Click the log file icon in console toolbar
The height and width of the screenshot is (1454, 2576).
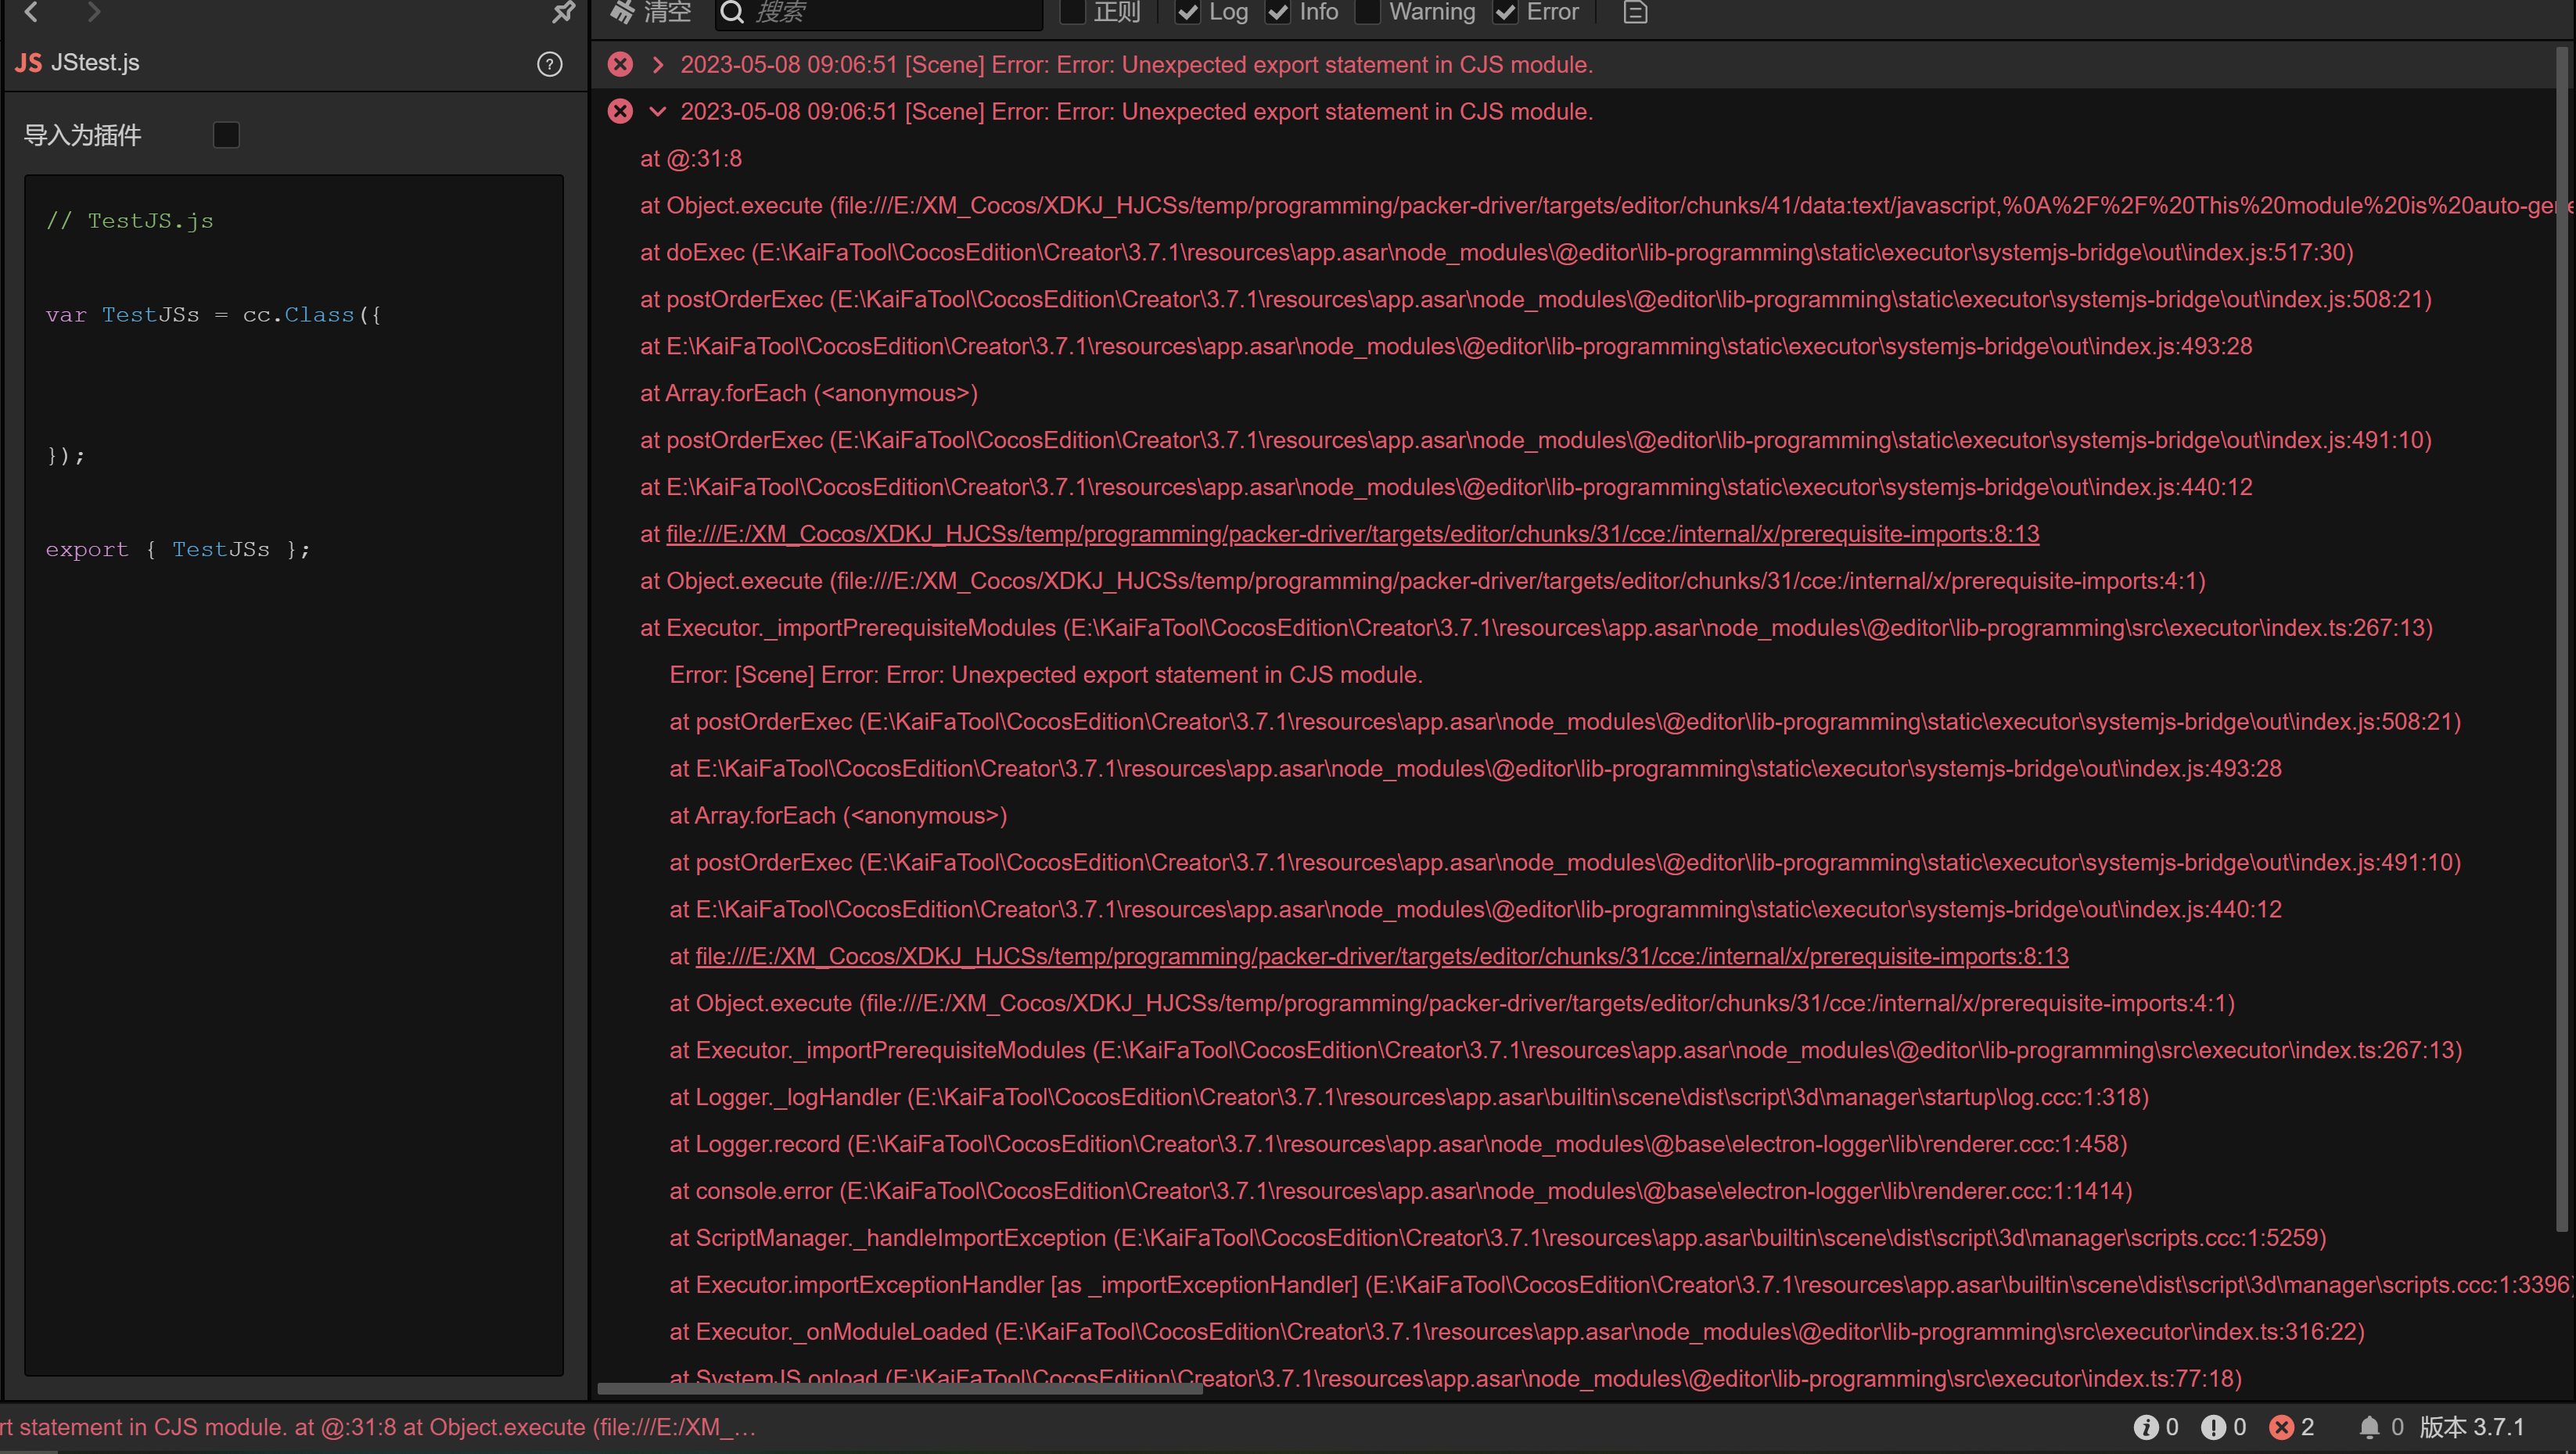[x=1635, y=12]
